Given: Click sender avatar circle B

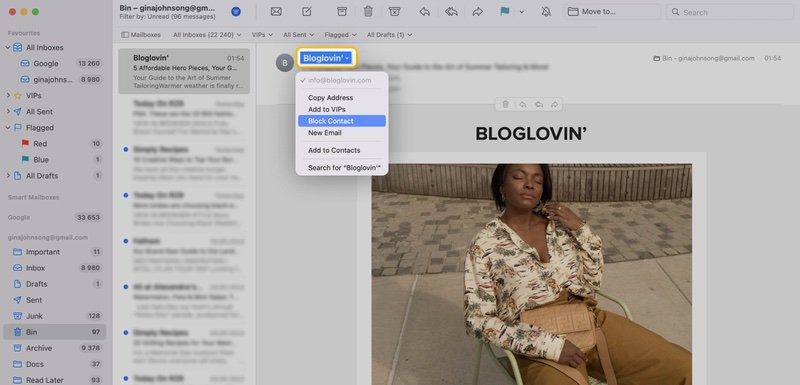Looking at the screenshot, I should (285, 63).
